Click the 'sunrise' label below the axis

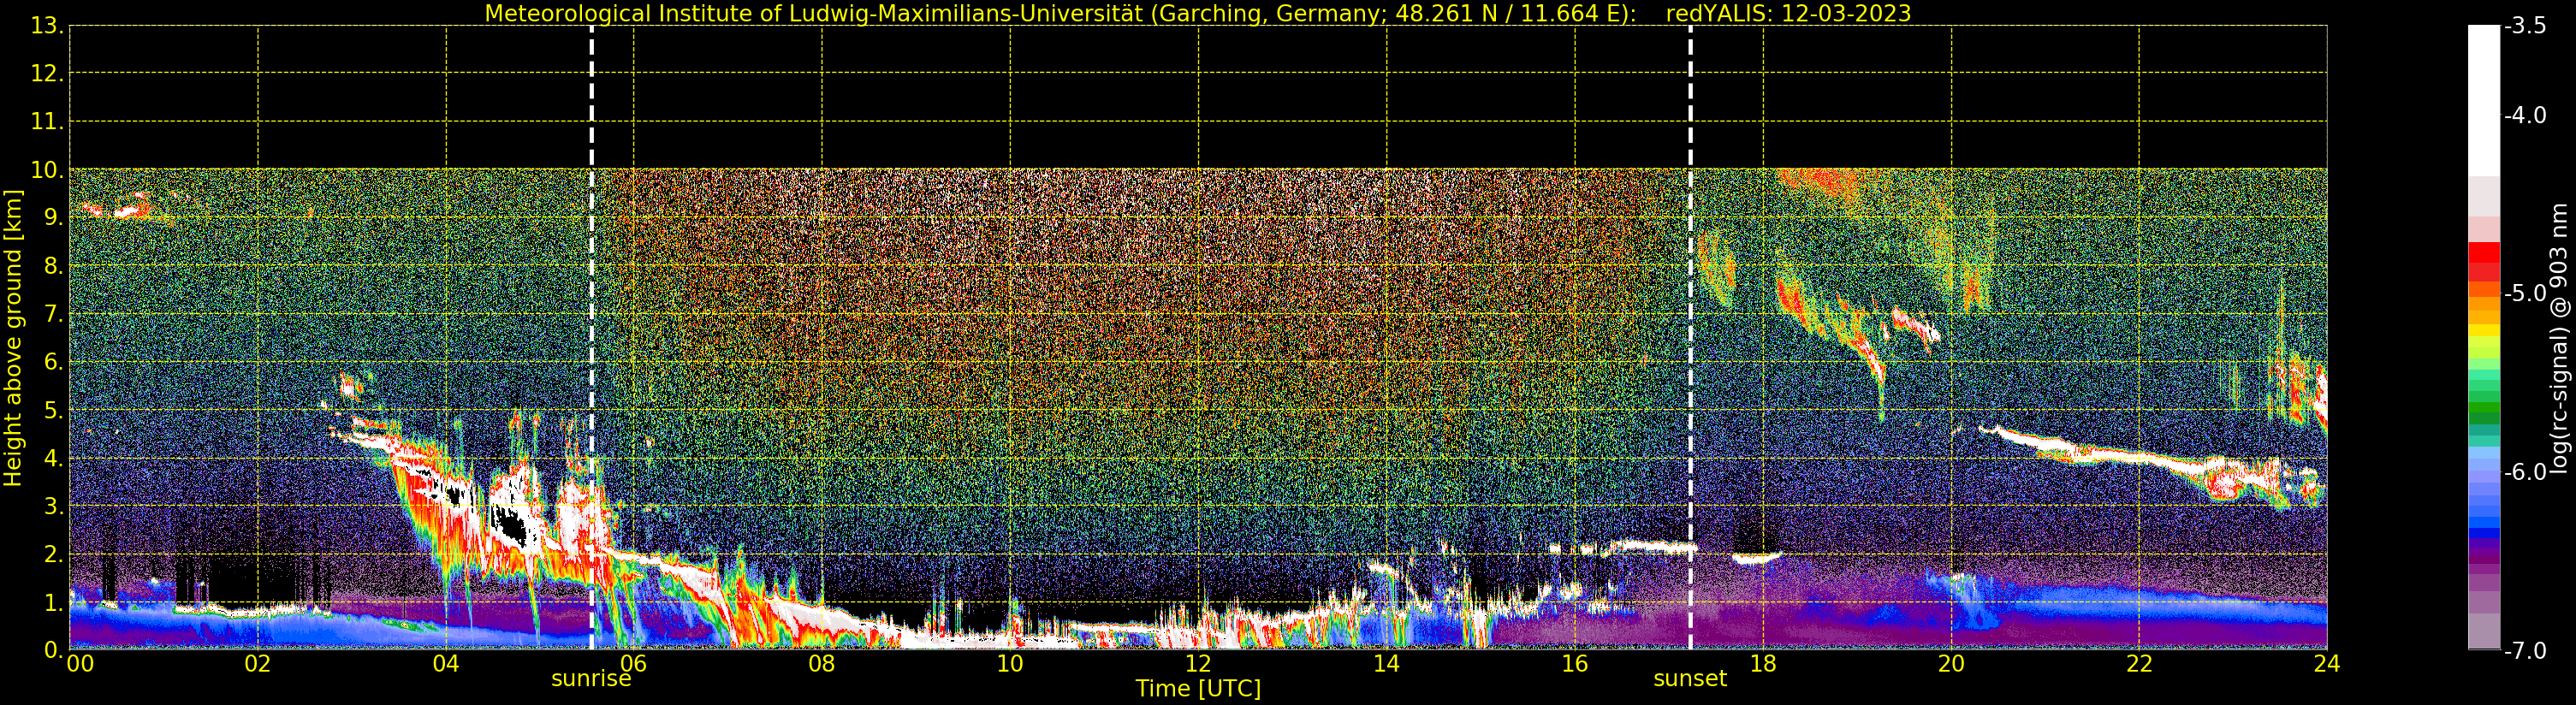591,679
